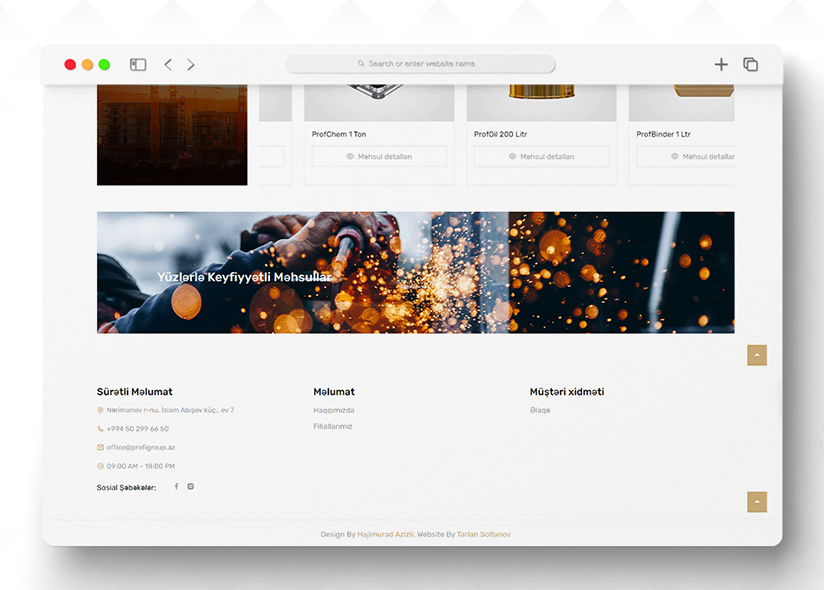This screenshot has width=824, height=590.
Task: Click the office@profigroup.az email
Action: pyautogui.click(x=141, y=448)
